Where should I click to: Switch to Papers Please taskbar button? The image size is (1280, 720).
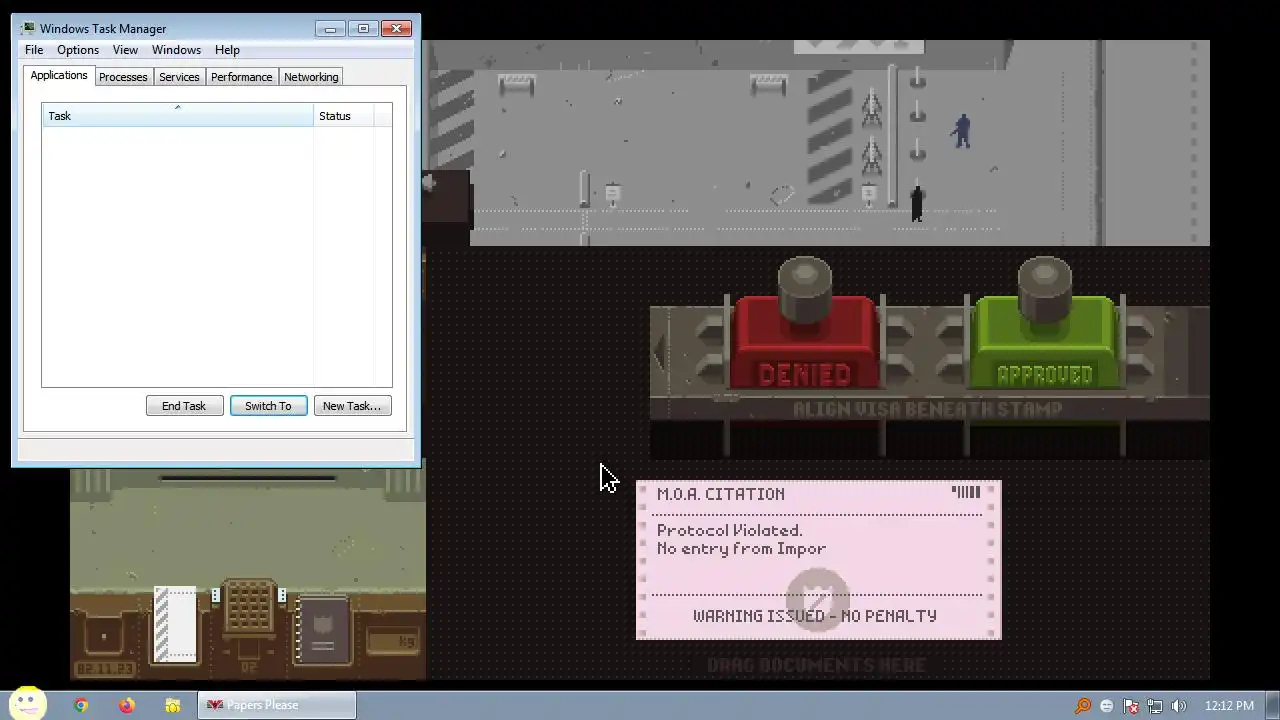pos(275,705)
